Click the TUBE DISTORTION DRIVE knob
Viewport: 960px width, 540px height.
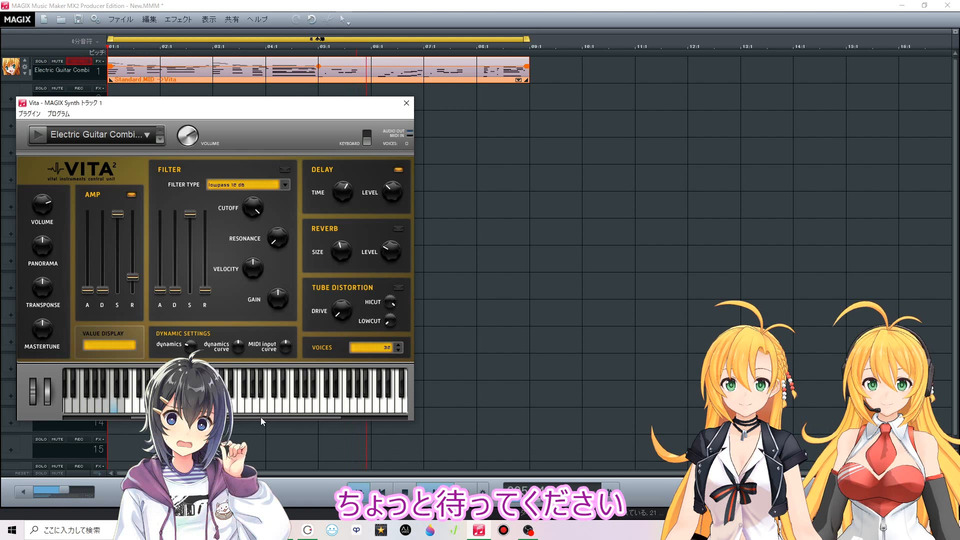coord(341,310)
